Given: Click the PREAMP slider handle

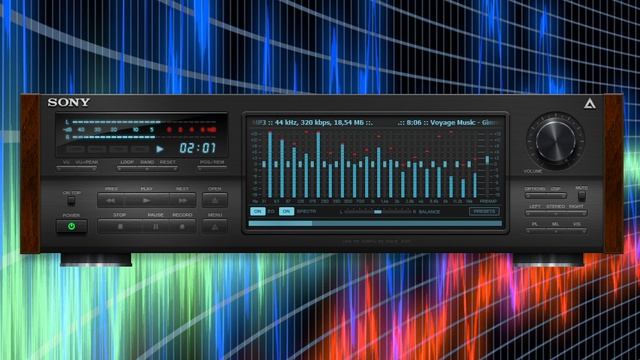Looking at the screenshot, I should [x=487, y=160].
